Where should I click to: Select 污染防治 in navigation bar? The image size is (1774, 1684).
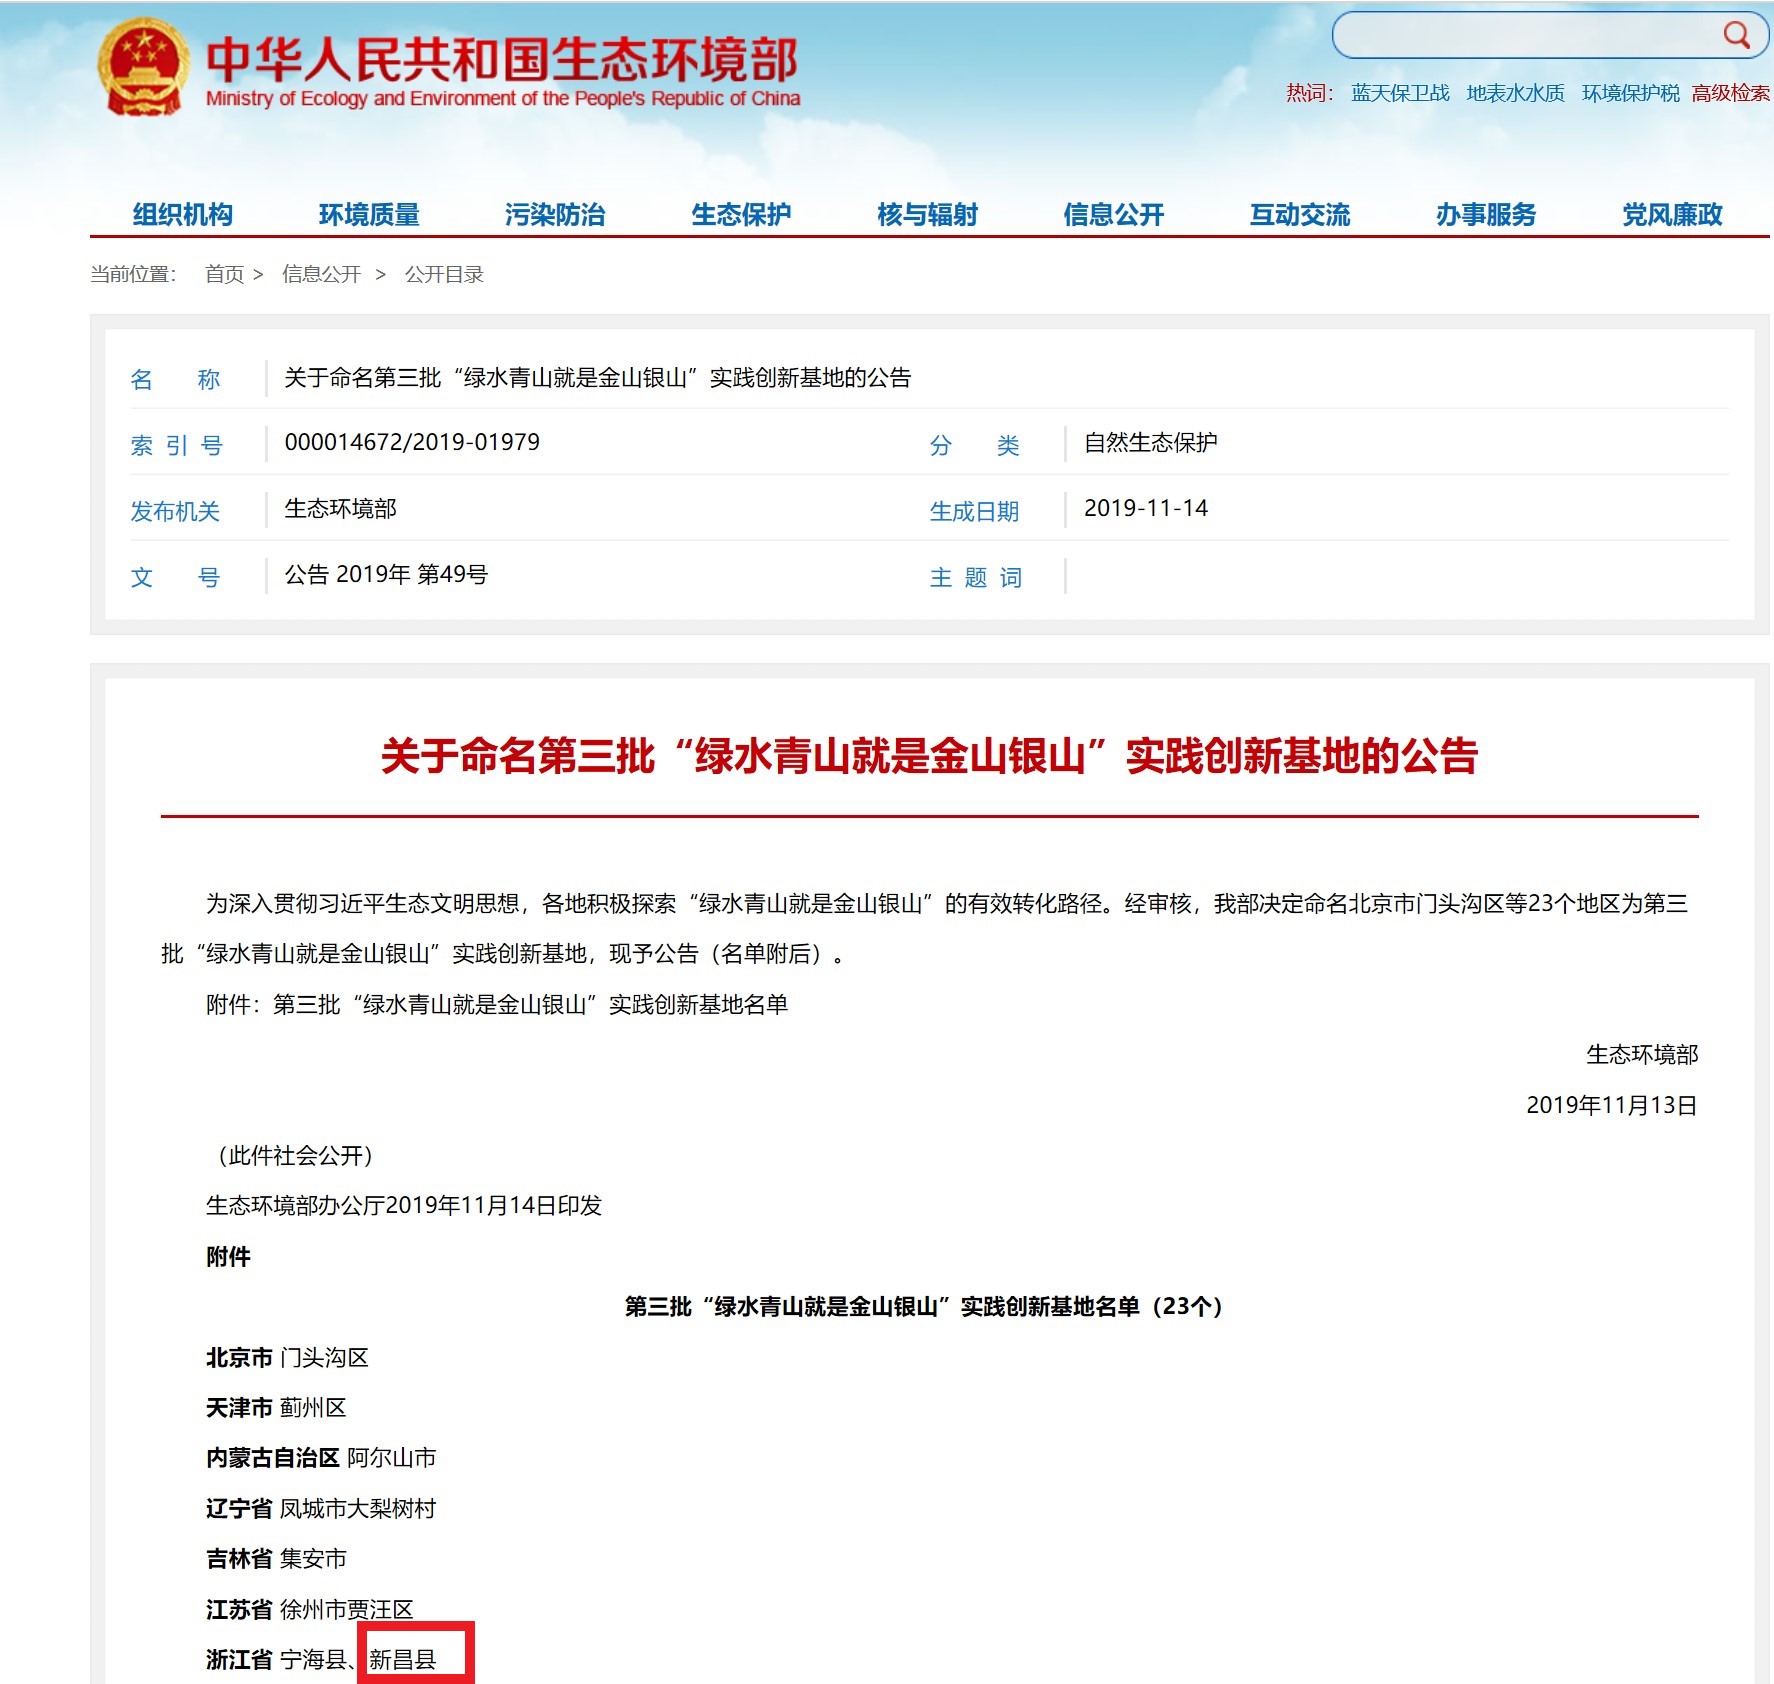[555, 214]
